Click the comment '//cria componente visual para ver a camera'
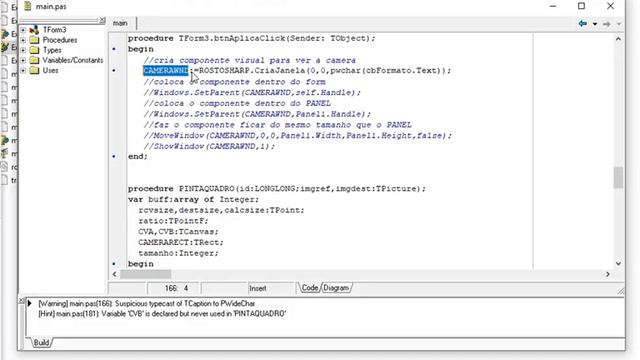This screenshot has width=640, height=360. tap(249, 60)
